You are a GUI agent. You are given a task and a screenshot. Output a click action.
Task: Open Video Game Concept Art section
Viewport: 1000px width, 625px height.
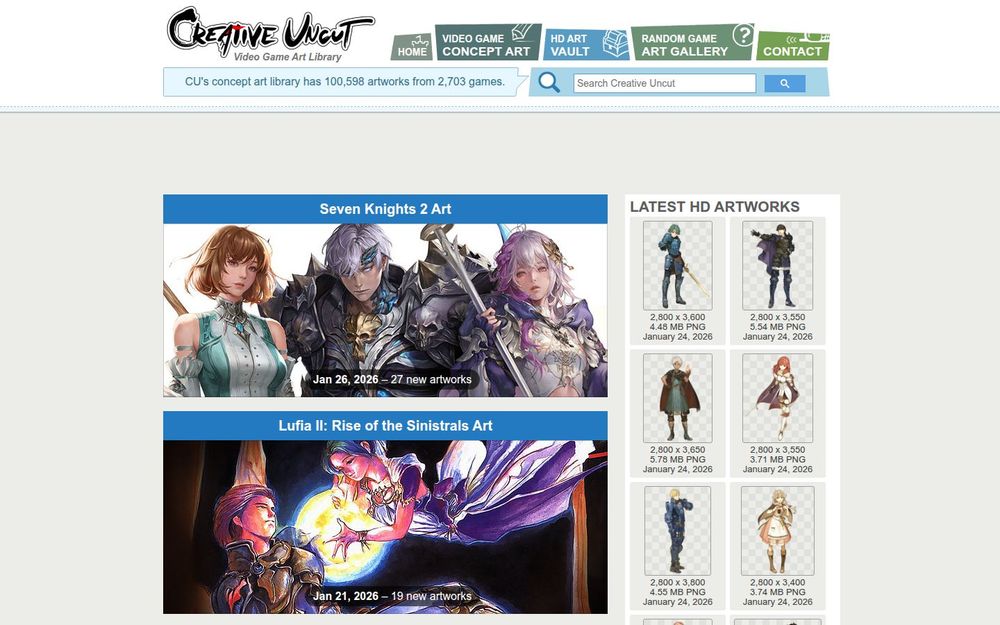coord(488,43)
